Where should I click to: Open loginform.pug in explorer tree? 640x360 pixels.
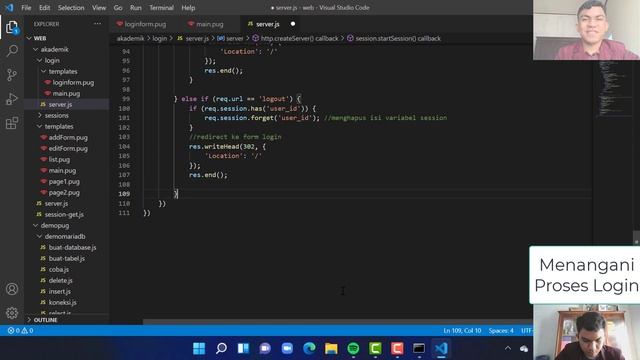(73, 82)
